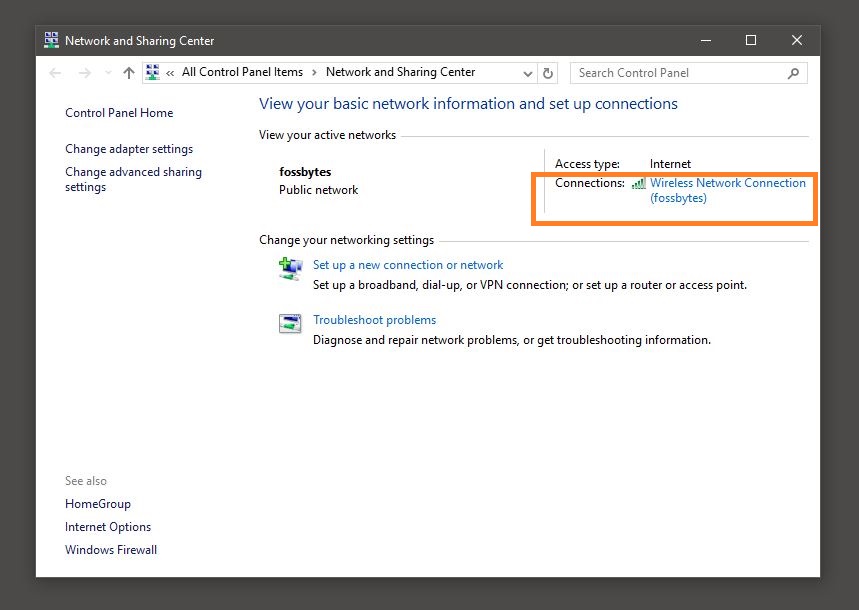Click the Troubleshoot problems monitor icon
Image resolution: width=859 pixels, height=610 pixels.
[291, 323]
